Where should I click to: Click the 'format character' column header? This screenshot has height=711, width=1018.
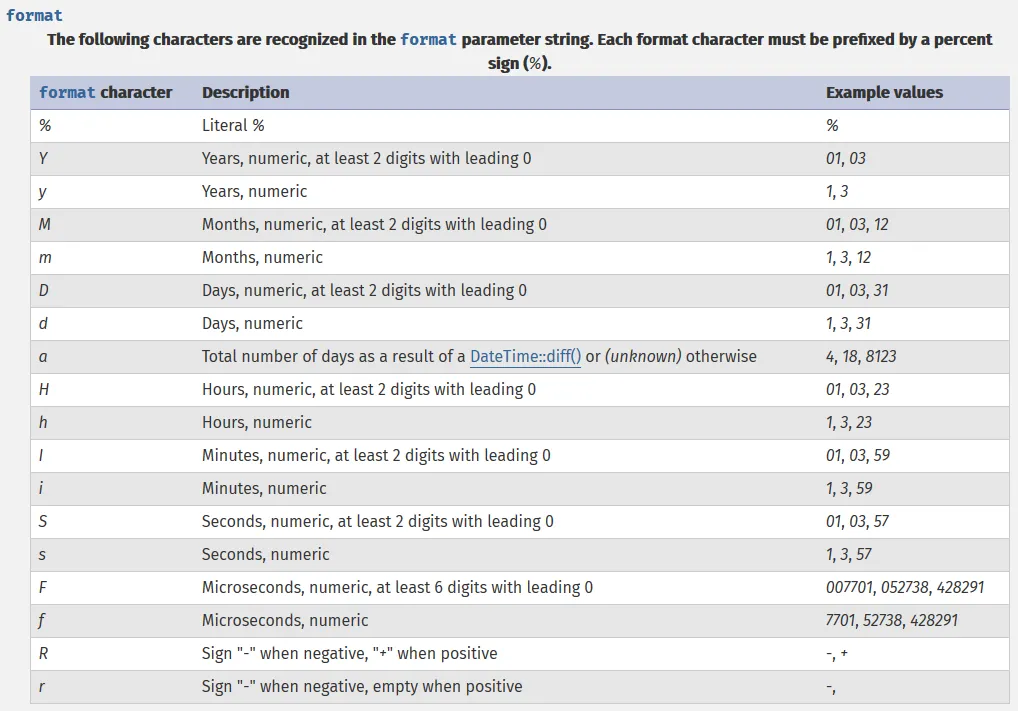click(105, 92)
